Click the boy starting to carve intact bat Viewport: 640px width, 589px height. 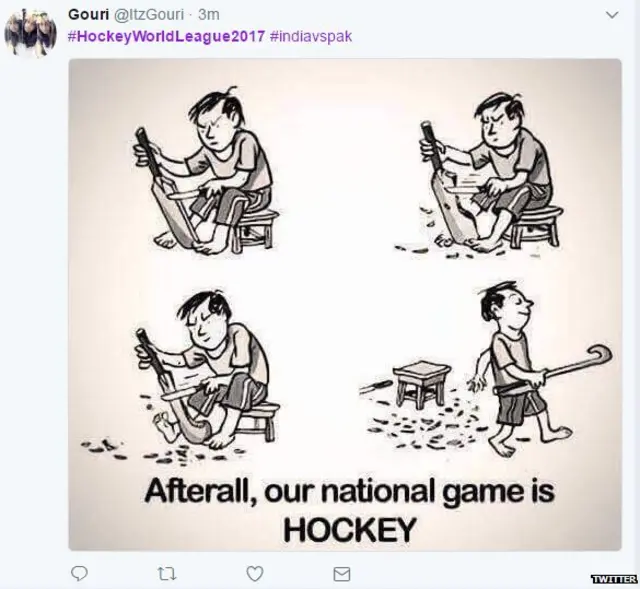(x=206, y=169)
